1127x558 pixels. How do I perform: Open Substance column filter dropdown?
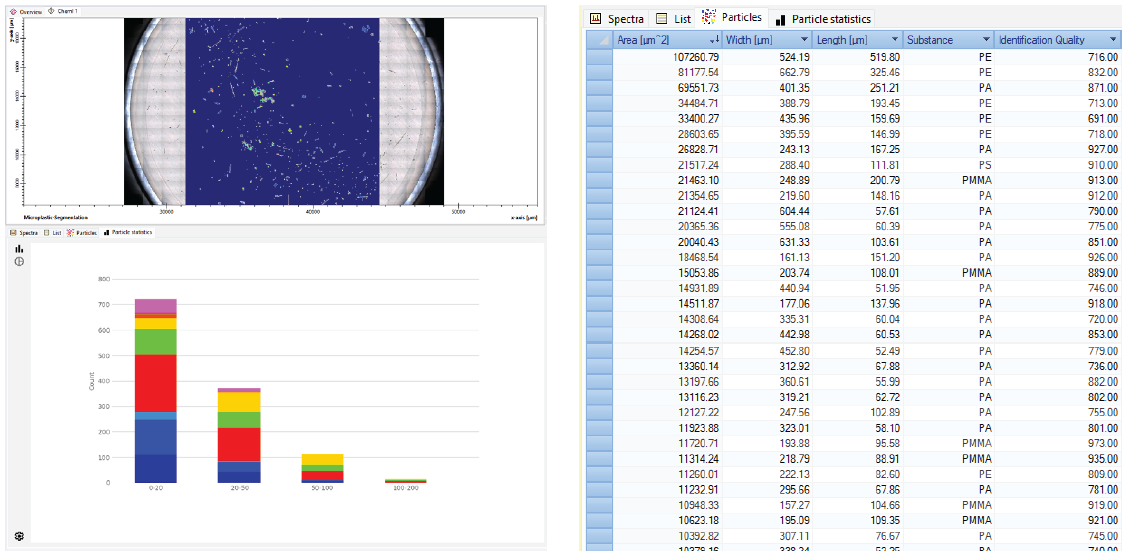click(x=985, y=40)
